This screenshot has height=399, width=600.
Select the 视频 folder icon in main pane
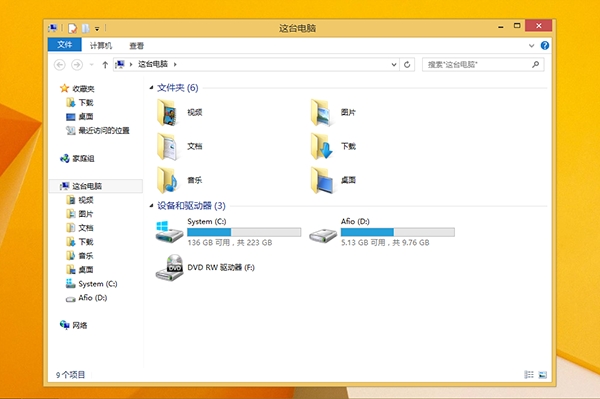pyautogui.click(x=167, y=112)
